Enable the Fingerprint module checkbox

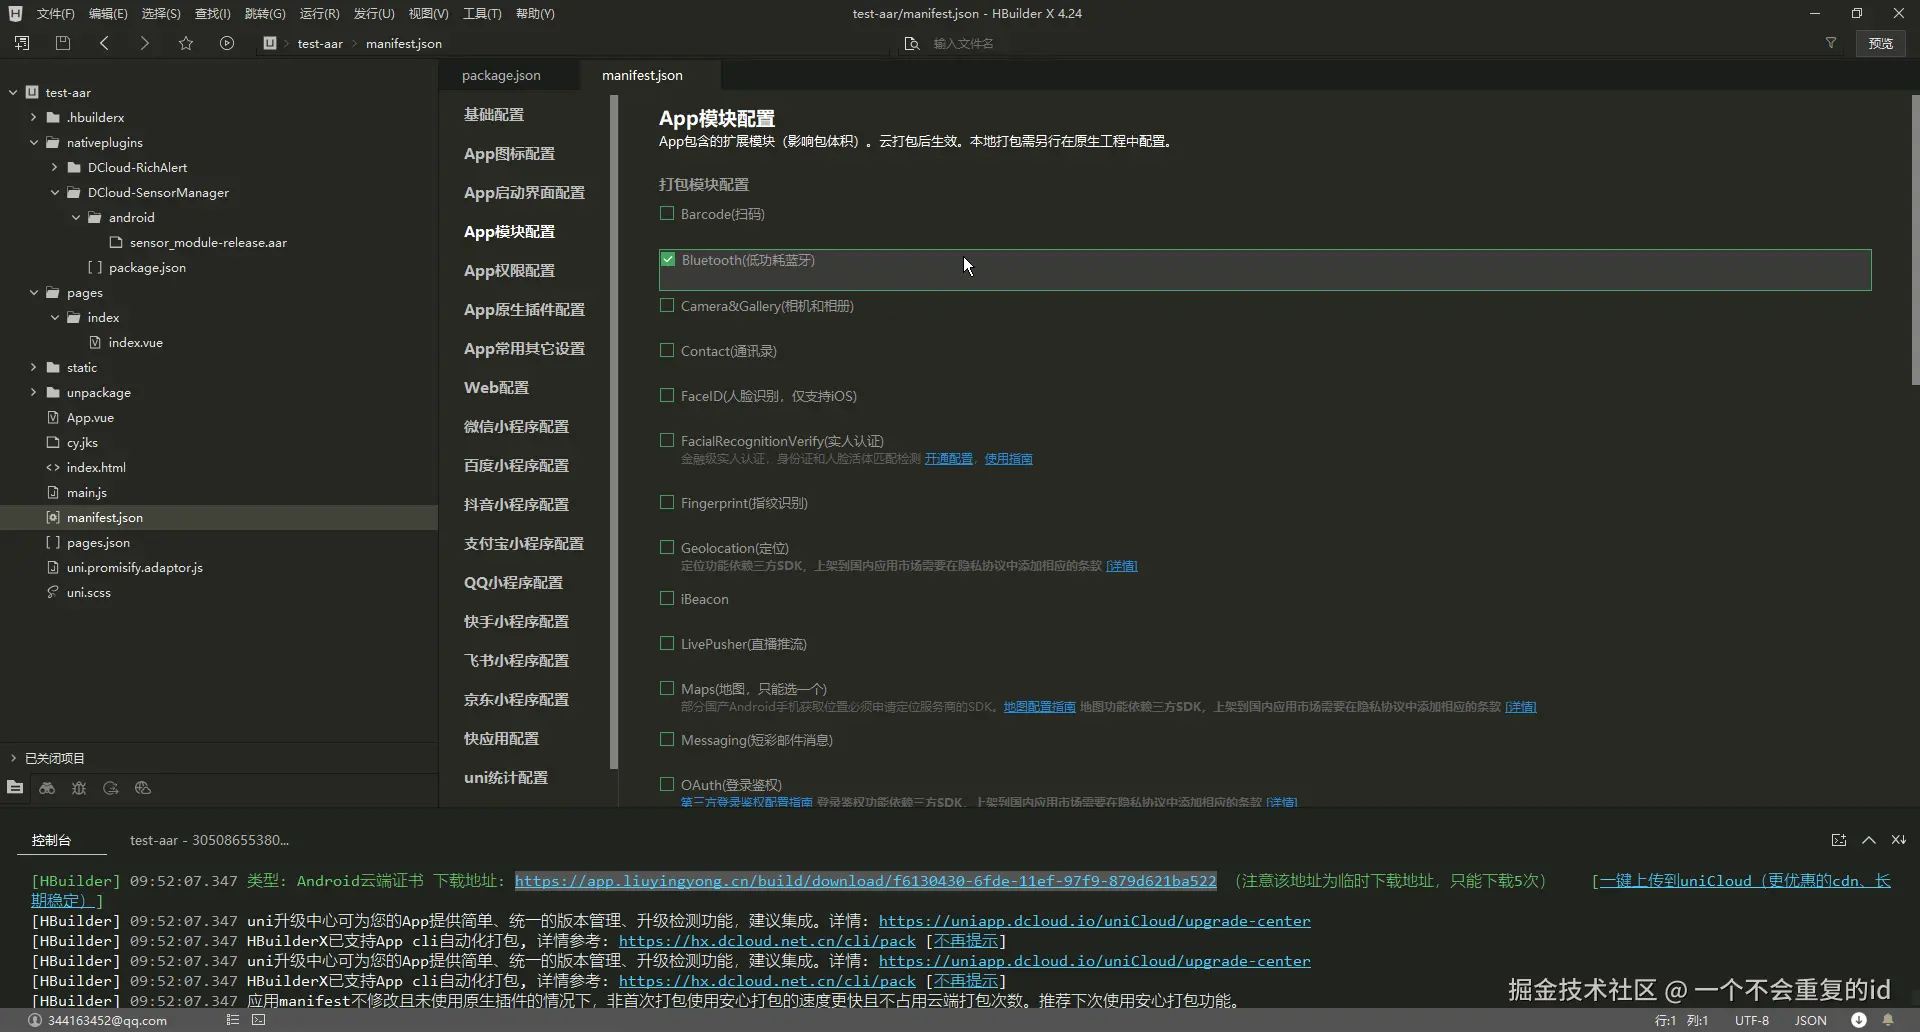pyautogui.click(x=667, y=502)
